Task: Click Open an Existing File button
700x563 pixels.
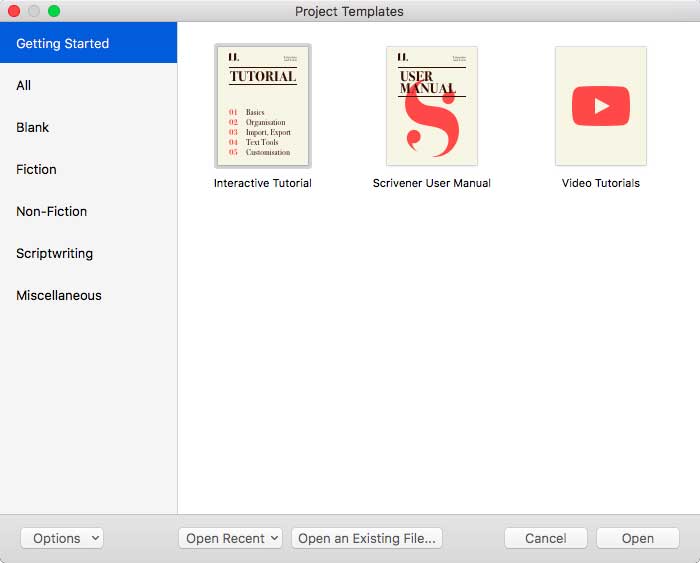Action: 367,538
